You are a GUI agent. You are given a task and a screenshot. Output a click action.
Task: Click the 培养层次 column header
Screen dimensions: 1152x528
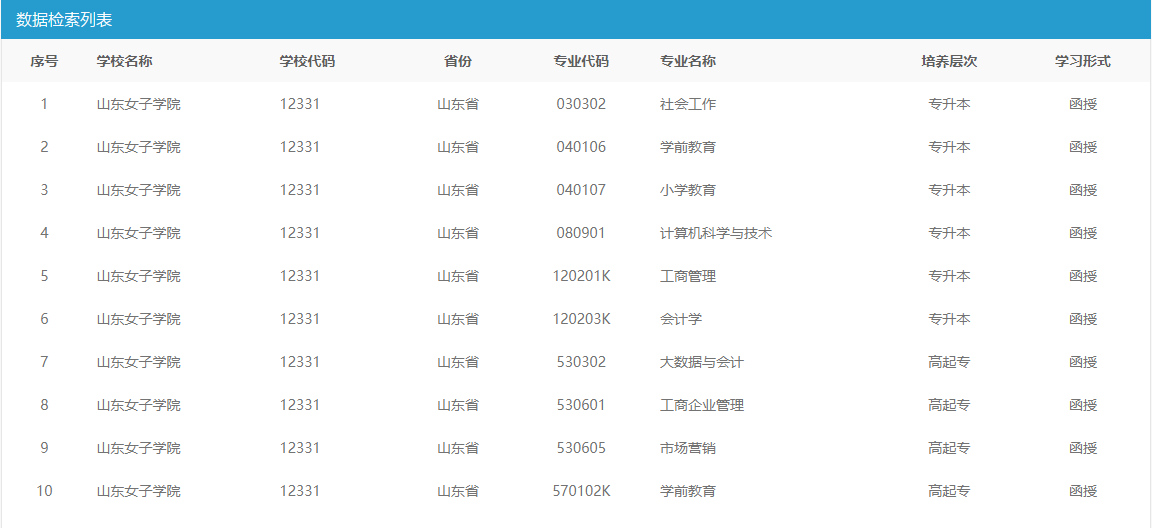click(x=949, y=61)
